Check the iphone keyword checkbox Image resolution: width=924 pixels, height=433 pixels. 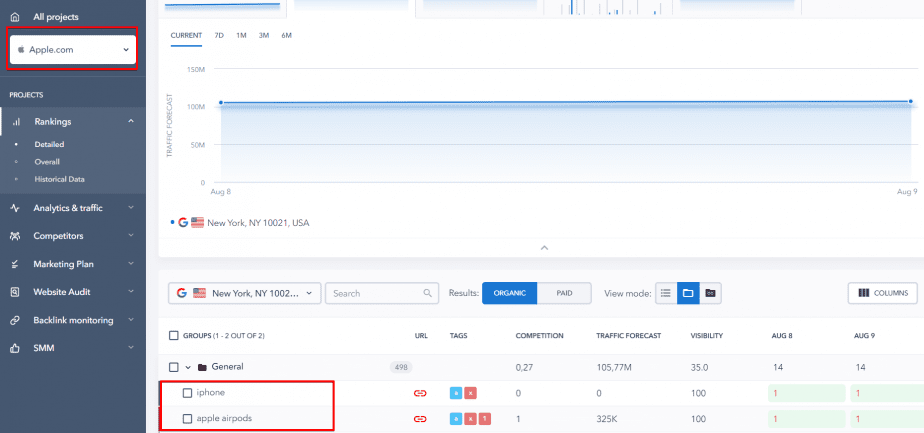point(187,393)
